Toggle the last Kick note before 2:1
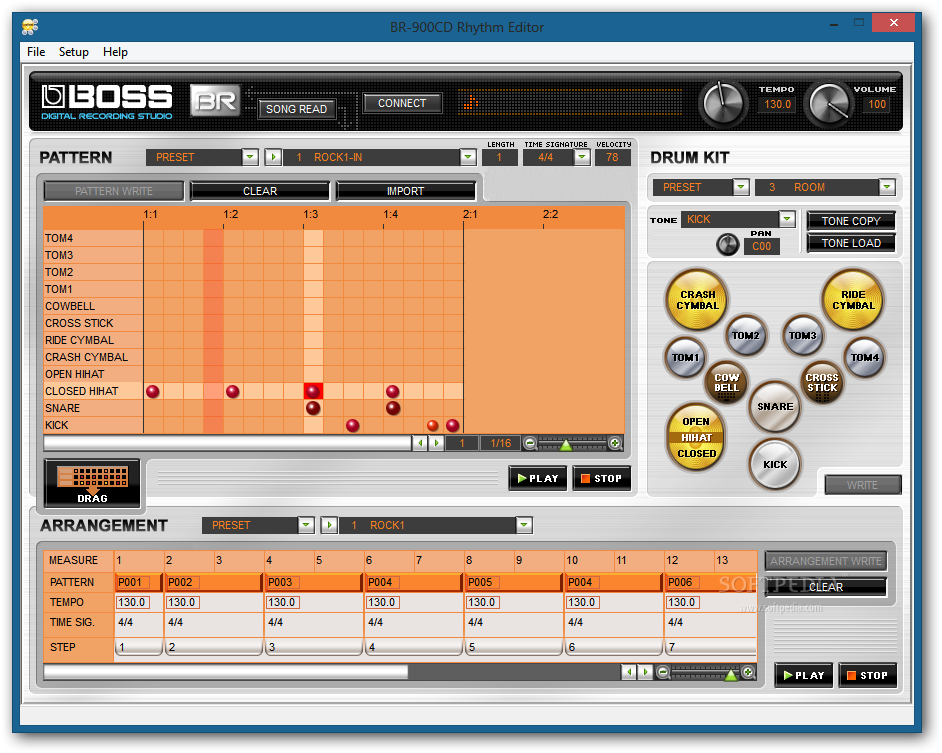 (452, 425)
